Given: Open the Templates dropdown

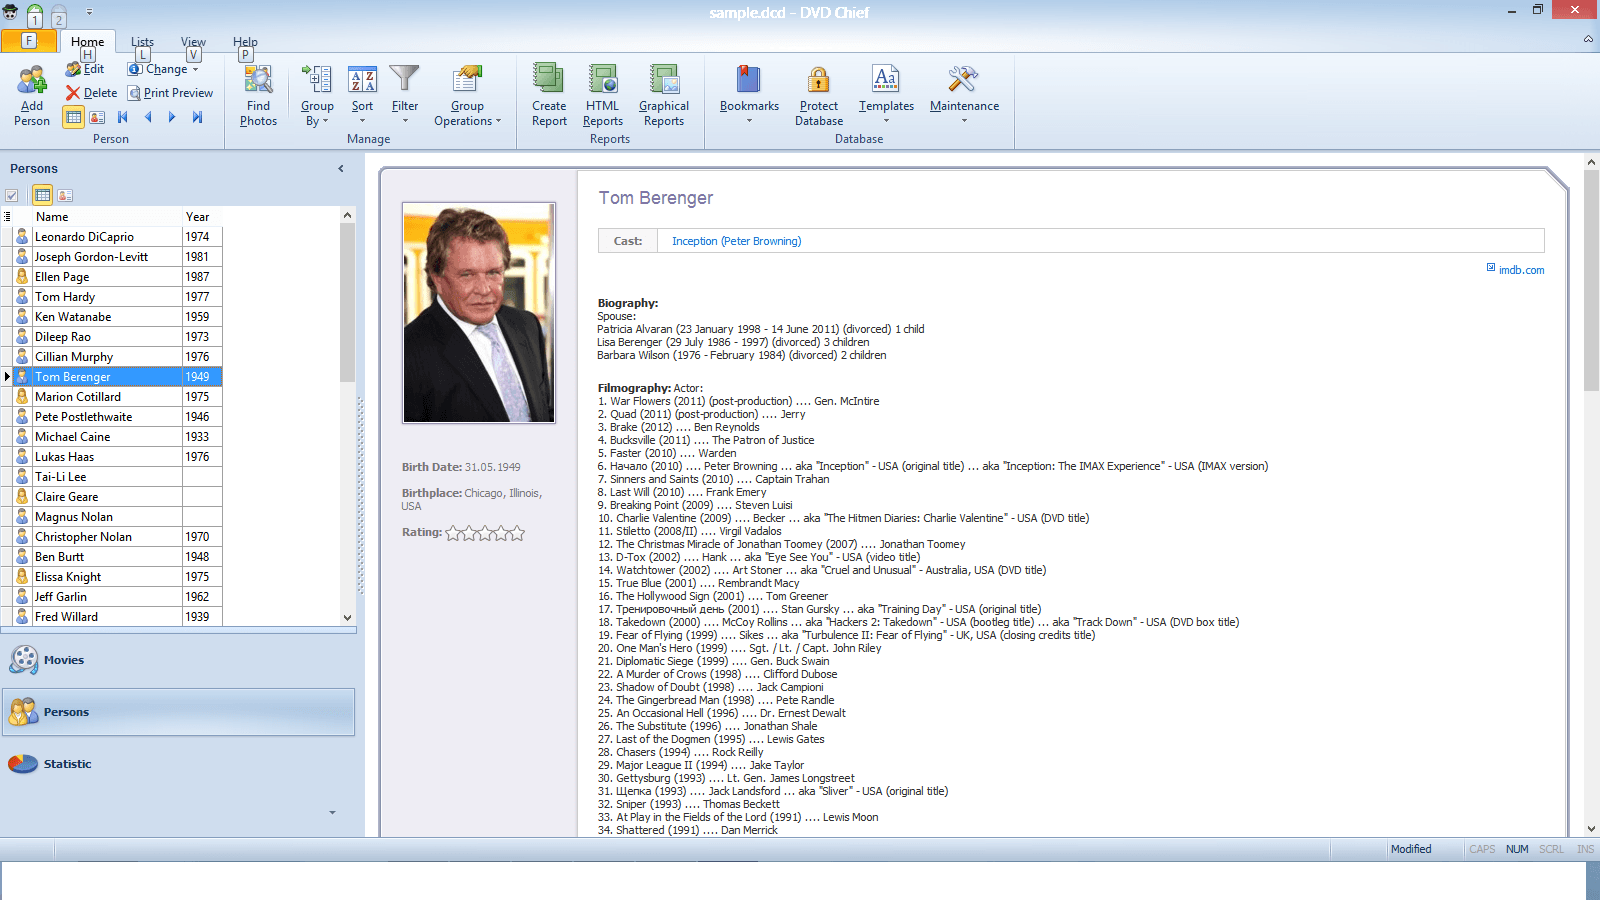Looking at the screenshot, I should (886, 96).
